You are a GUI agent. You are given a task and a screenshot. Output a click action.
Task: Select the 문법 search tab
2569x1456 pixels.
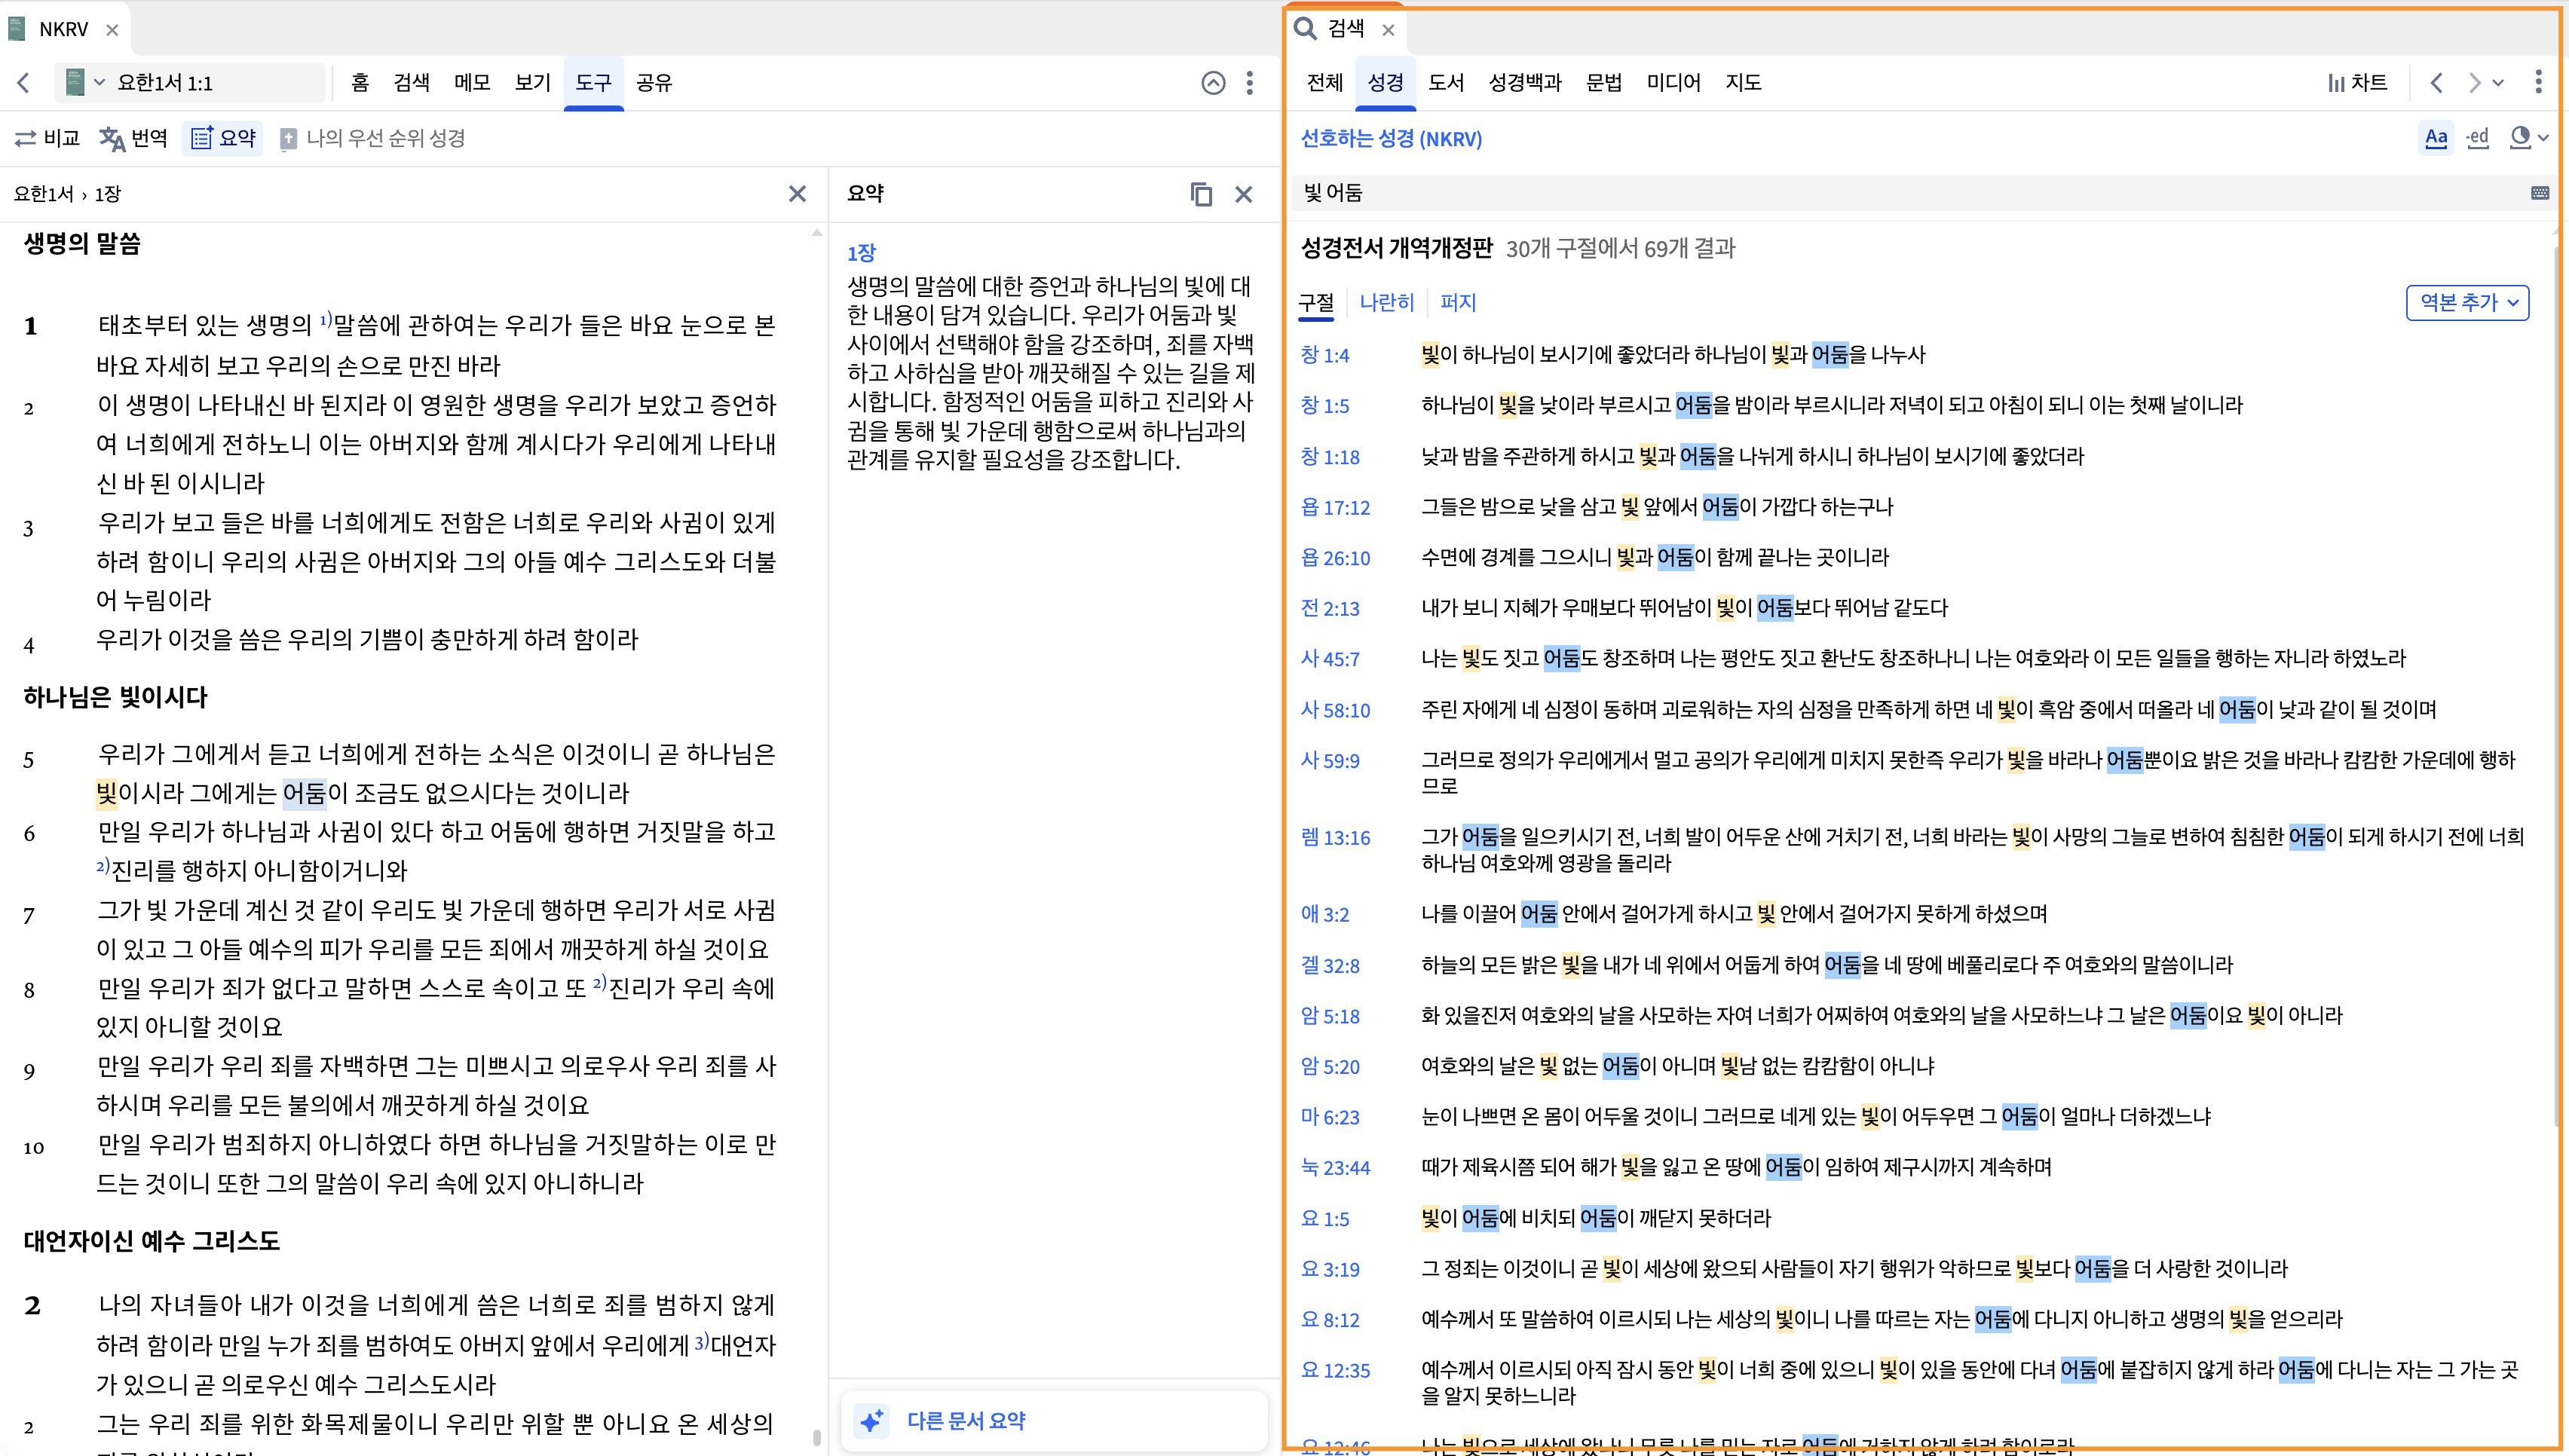[x=1604, y=83]
